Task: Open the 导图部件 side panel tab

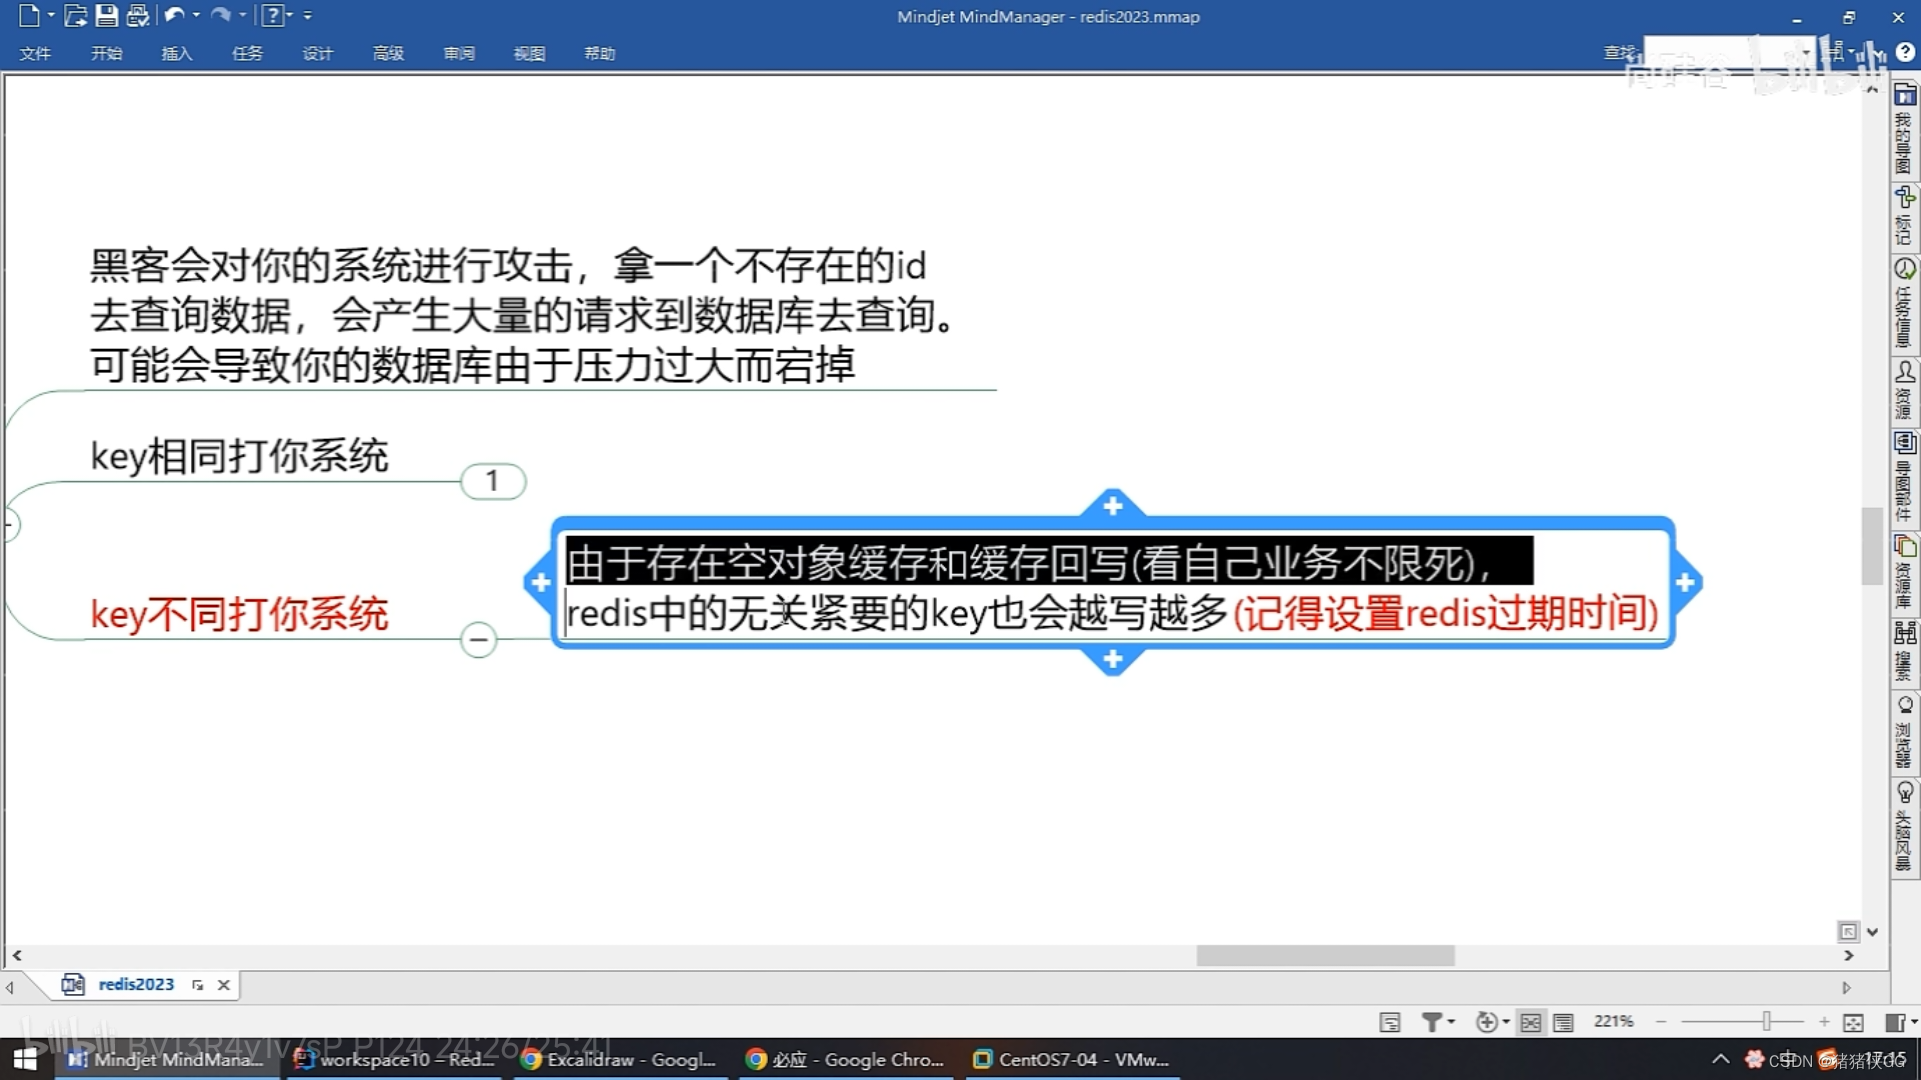Action: 1904,477
